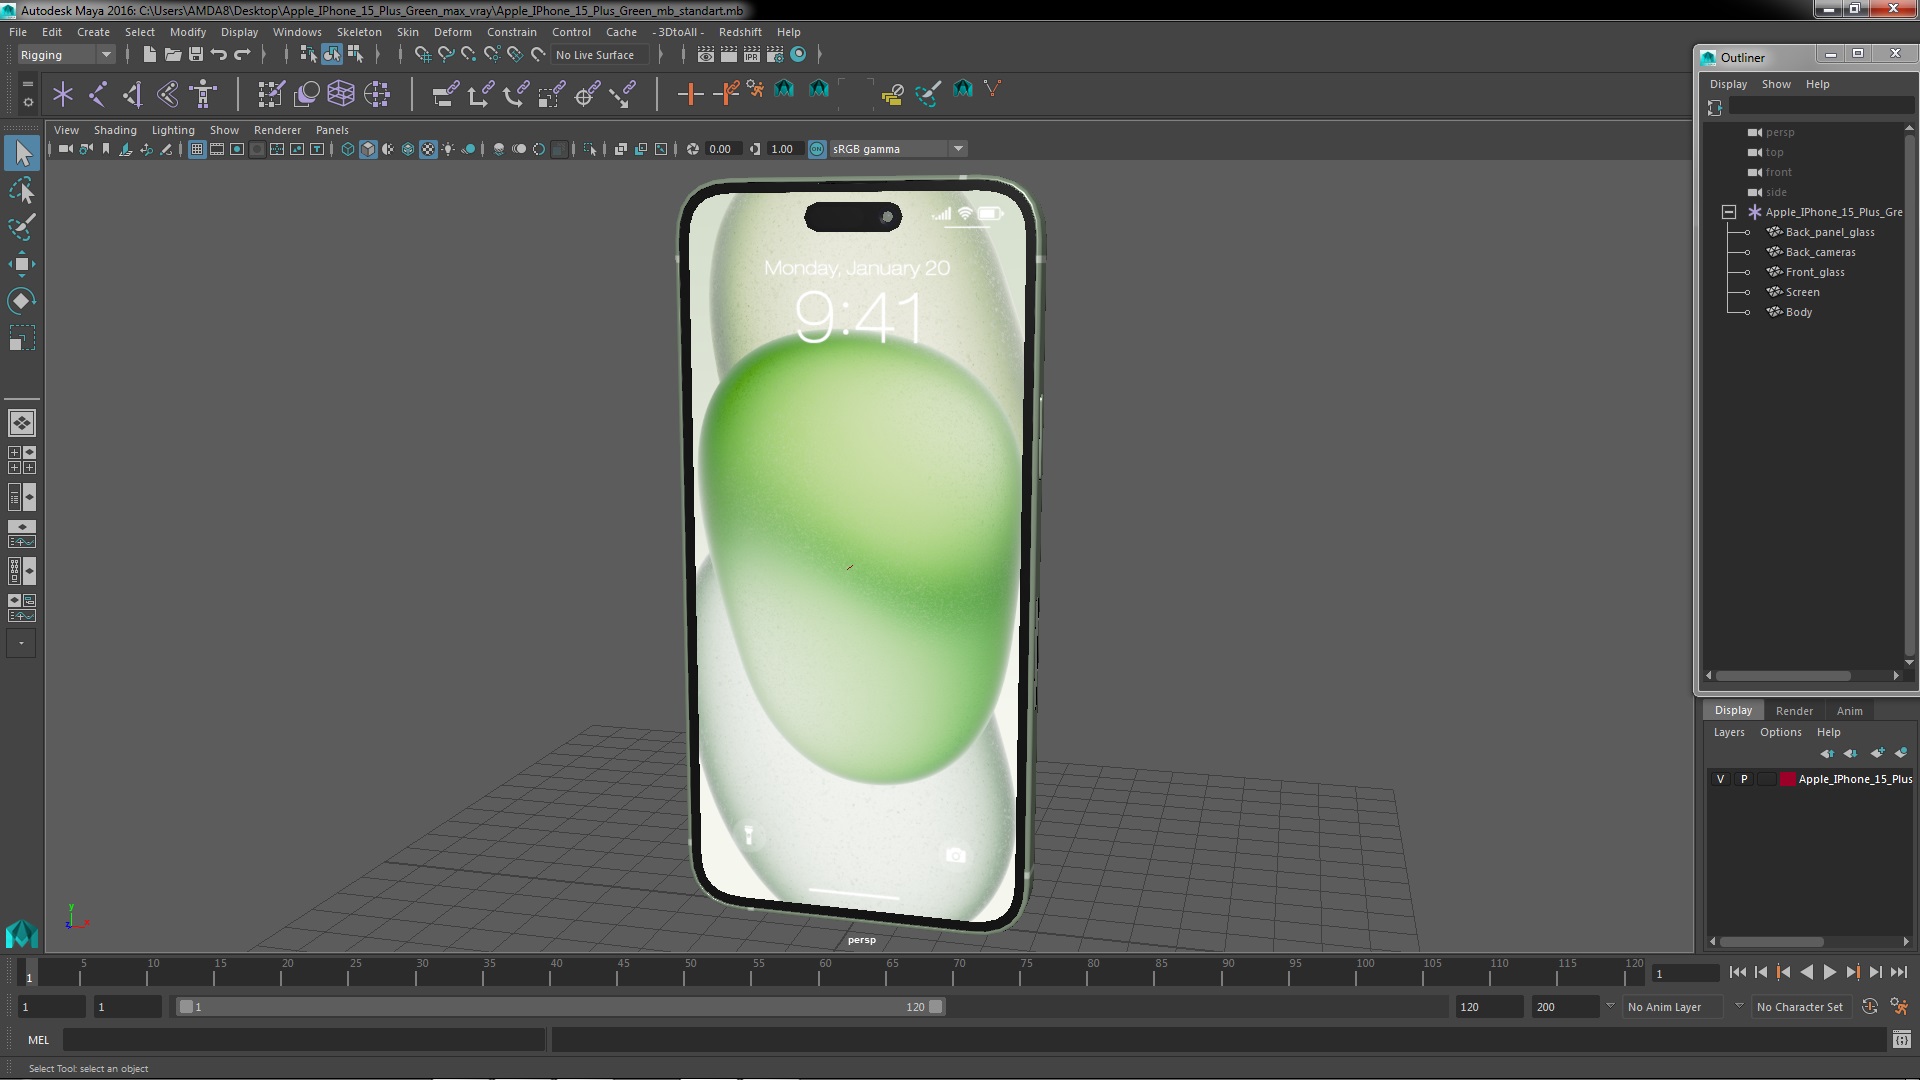Go to start of playback range
Image resolution: width=1920 pixels, height=1080 pixels.
[1737, 972]
